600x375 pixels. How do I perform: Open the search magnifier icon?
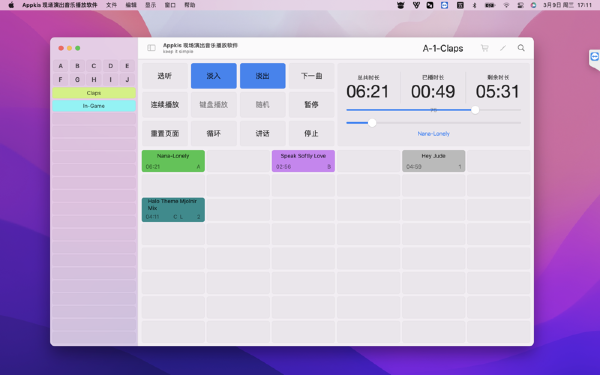pos(521,48)
